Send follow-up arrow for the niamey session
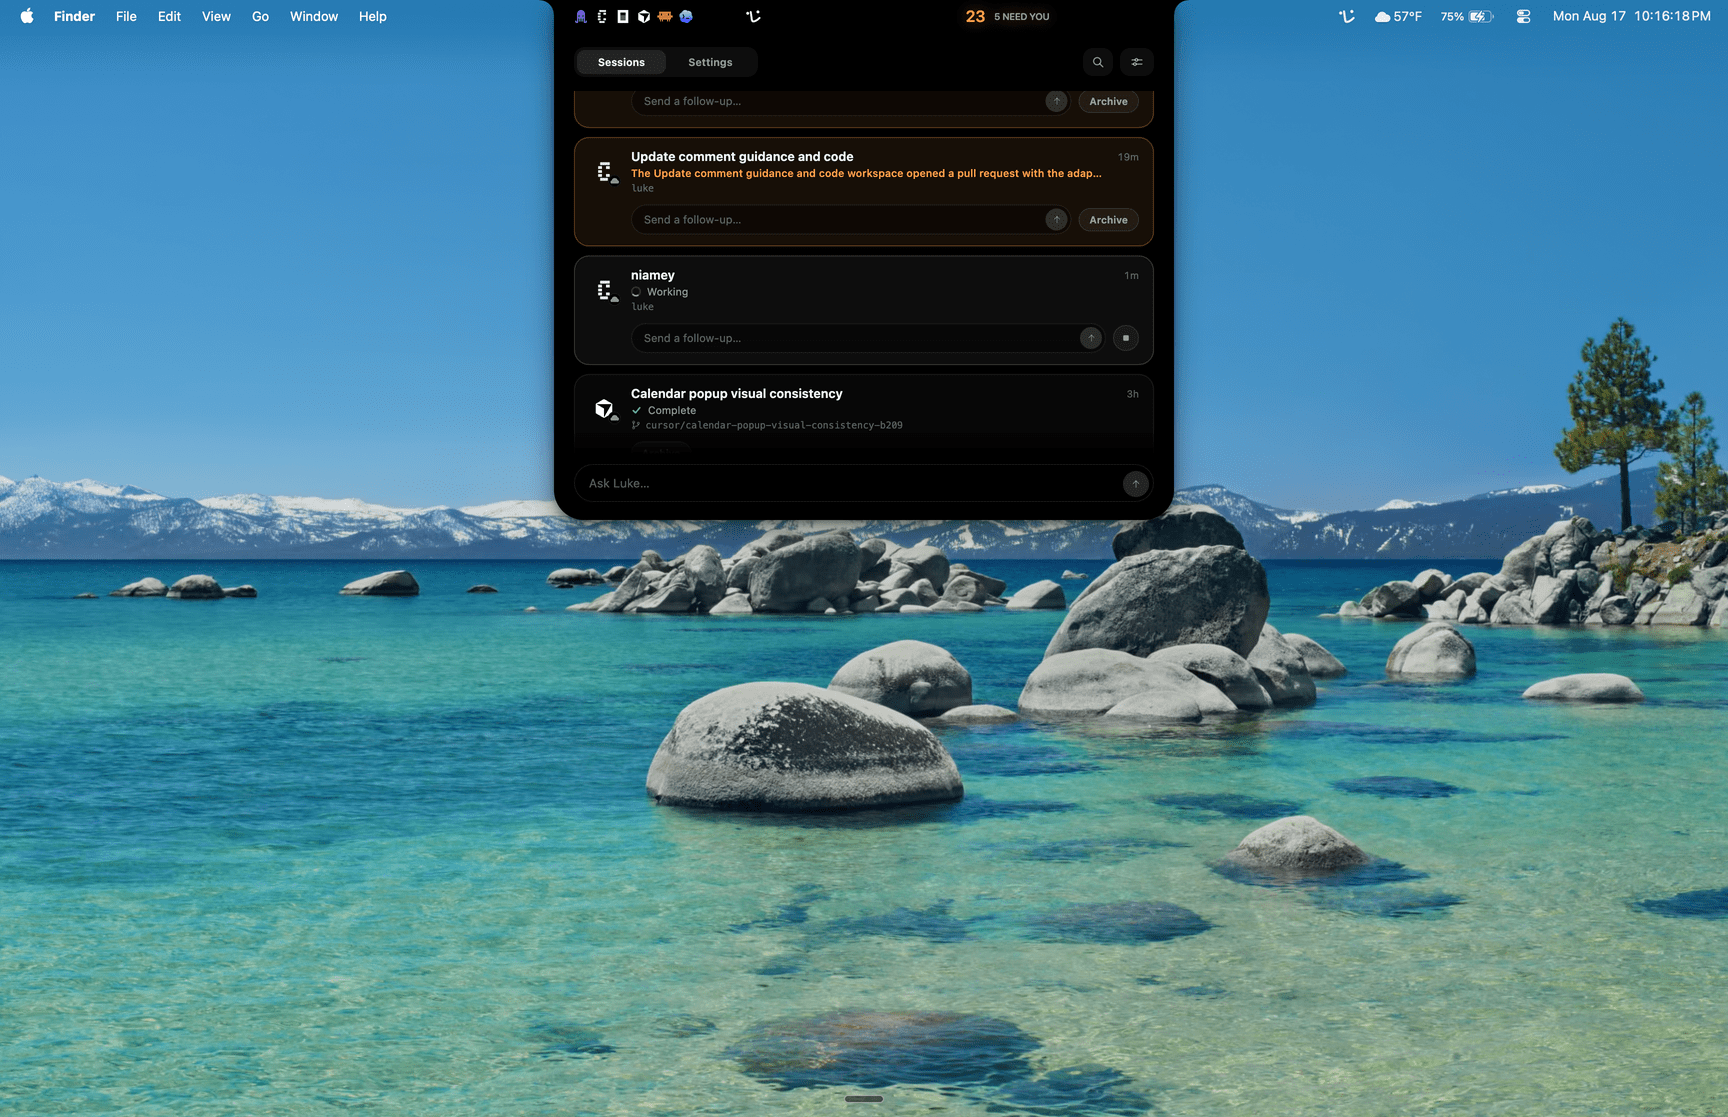The image size is (1728, 1117). pos(1091,338)
